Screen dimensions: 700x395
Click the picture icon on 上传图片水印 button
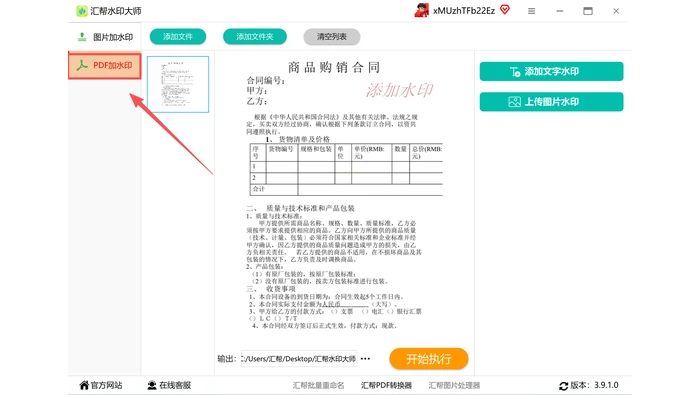tap(514, 102)
